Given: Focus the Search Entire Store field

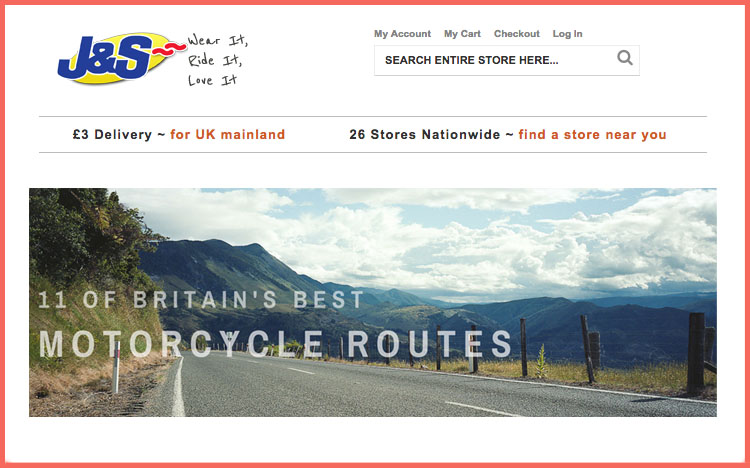Looking at the screenshot, I should point(507,60).
